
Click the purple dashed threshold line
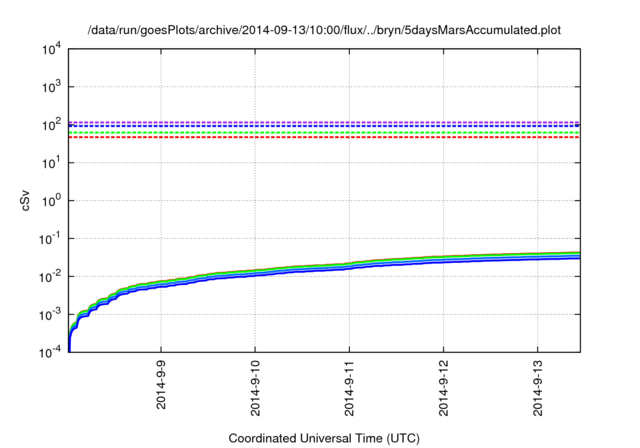pyautogui.click(x=324, y=122)
